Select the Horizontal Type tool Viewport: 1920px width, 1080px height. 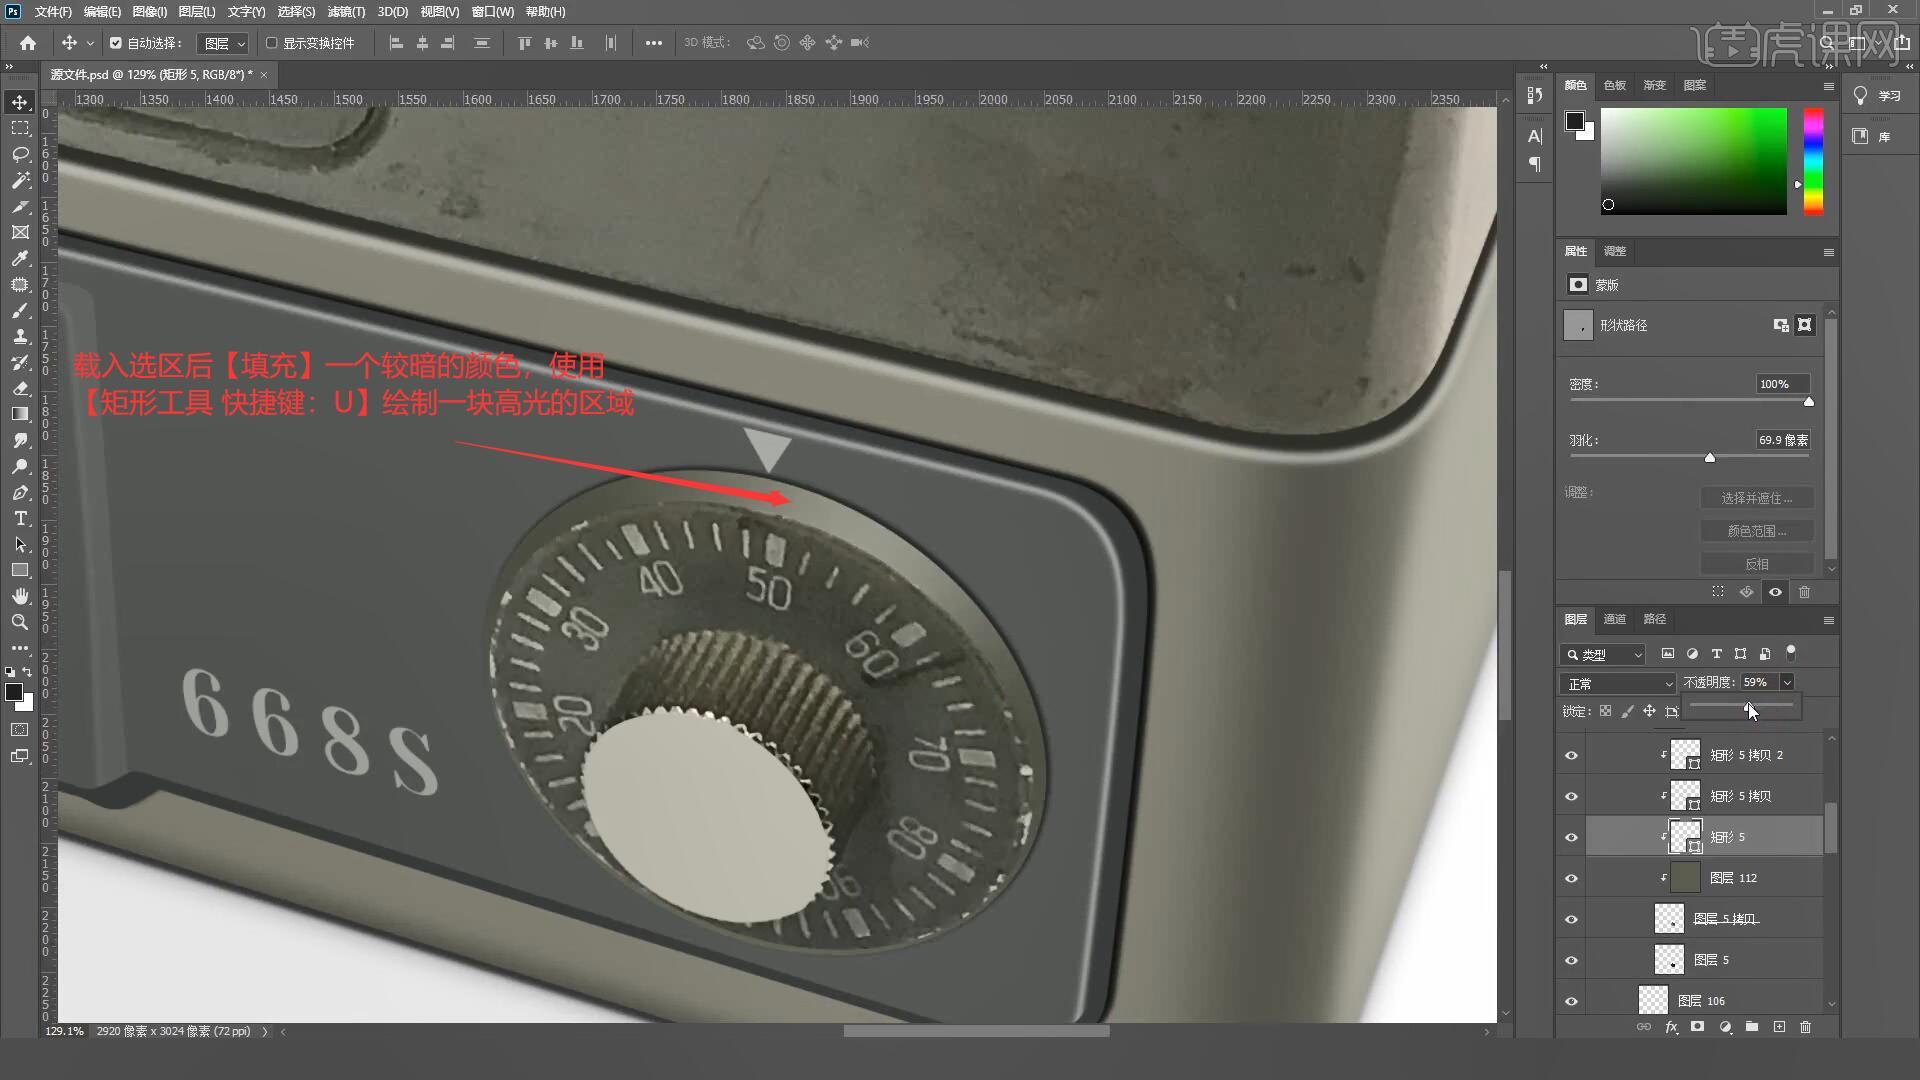(20, 519)
